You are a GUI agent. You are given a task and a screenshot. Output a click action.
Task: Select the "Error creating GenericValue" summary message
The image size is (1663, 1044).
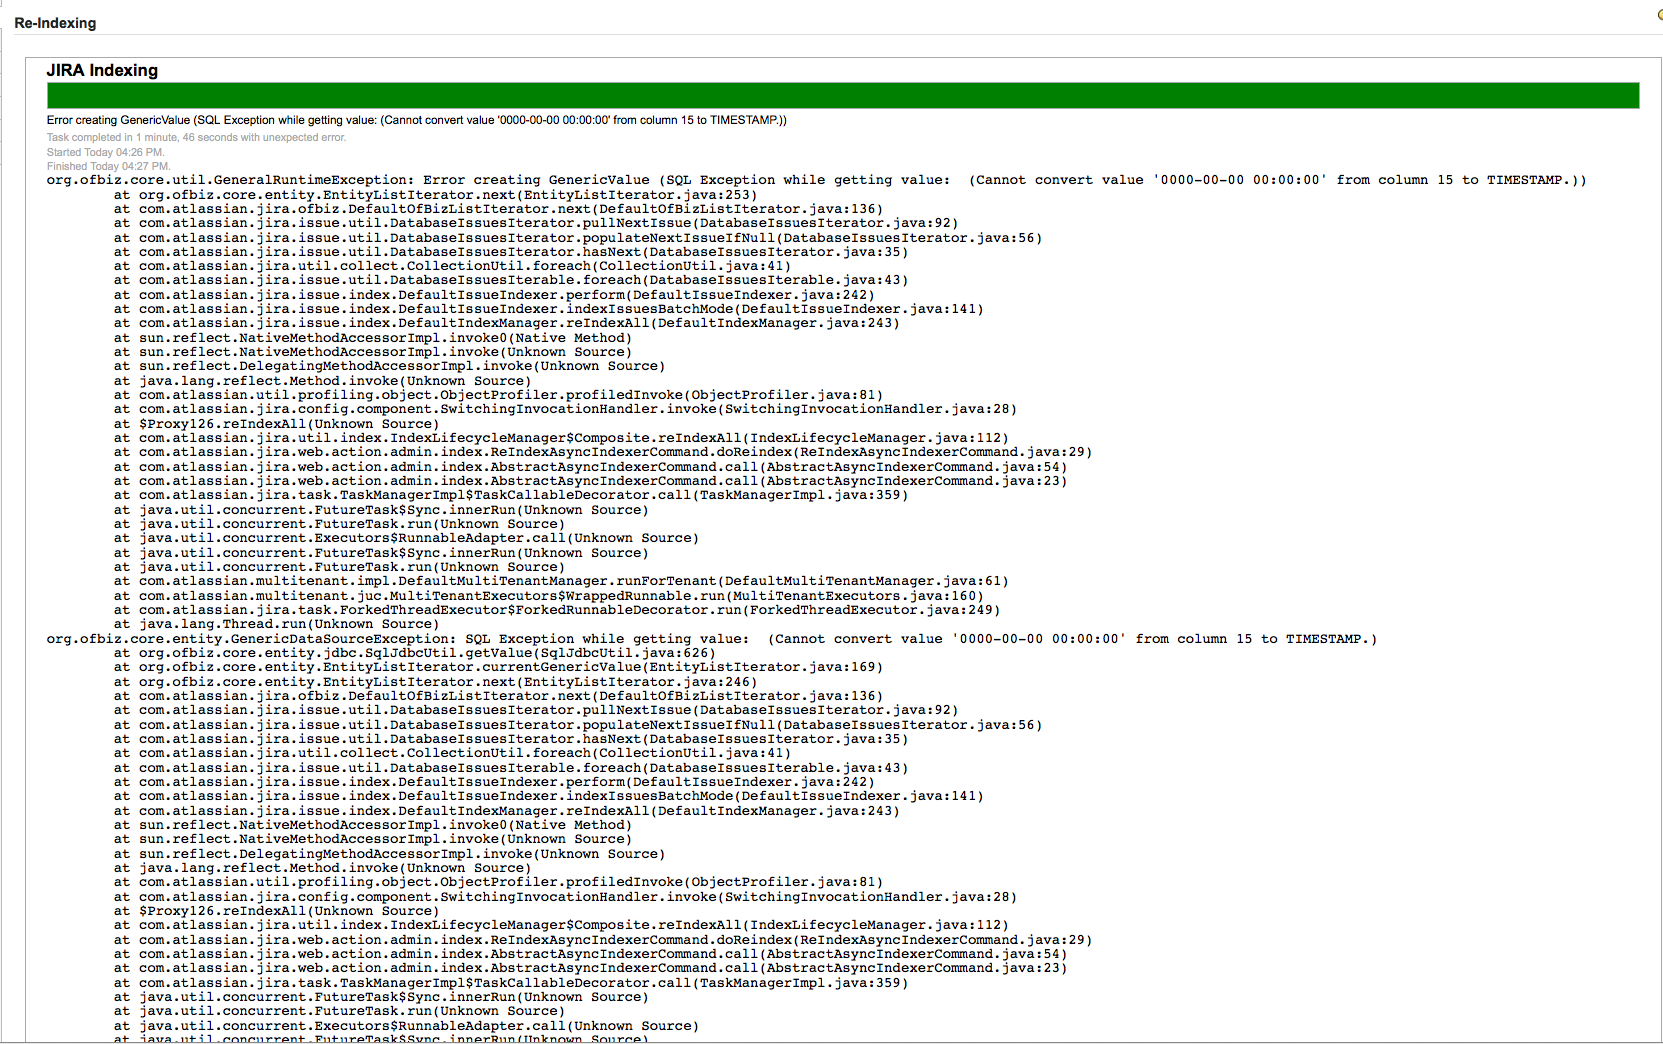click(x=416, y=120)
